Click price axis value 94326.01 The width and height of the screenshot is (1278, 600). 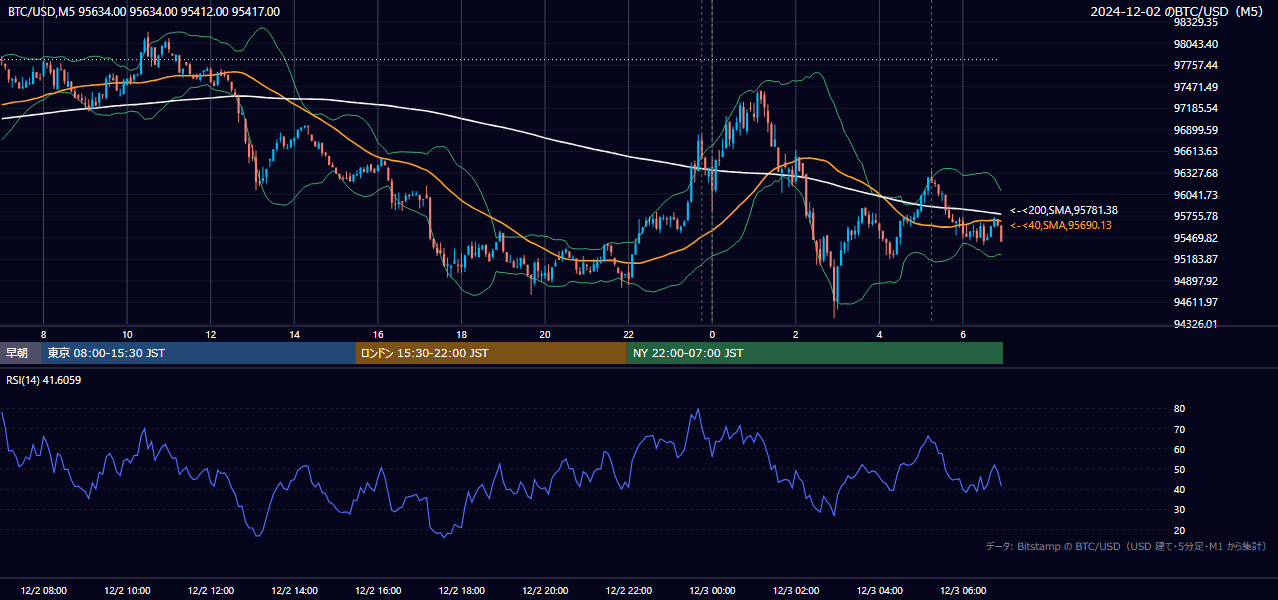pyautogui.click(x=1196, y=324)
